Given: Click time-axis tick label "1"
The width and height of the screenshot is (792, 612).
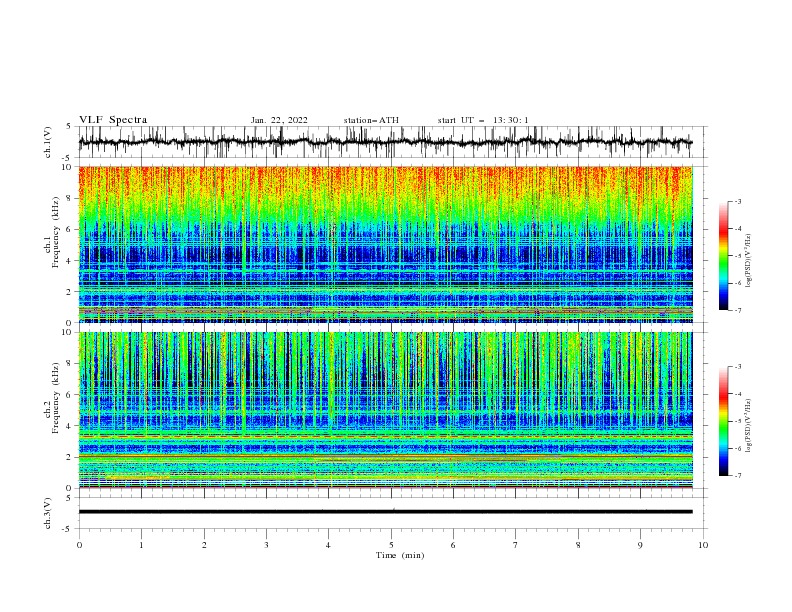Looking at the screenshot, I should (x=141, y=545).
